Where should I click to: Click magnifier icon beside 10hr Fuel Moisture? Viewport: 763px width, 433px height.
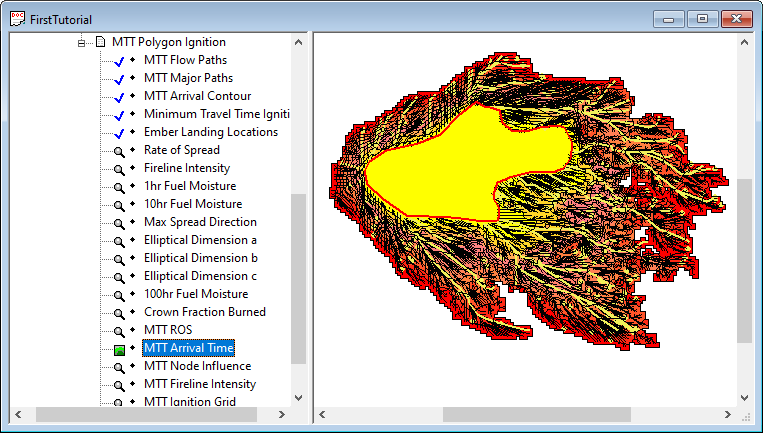pos(119,205)
